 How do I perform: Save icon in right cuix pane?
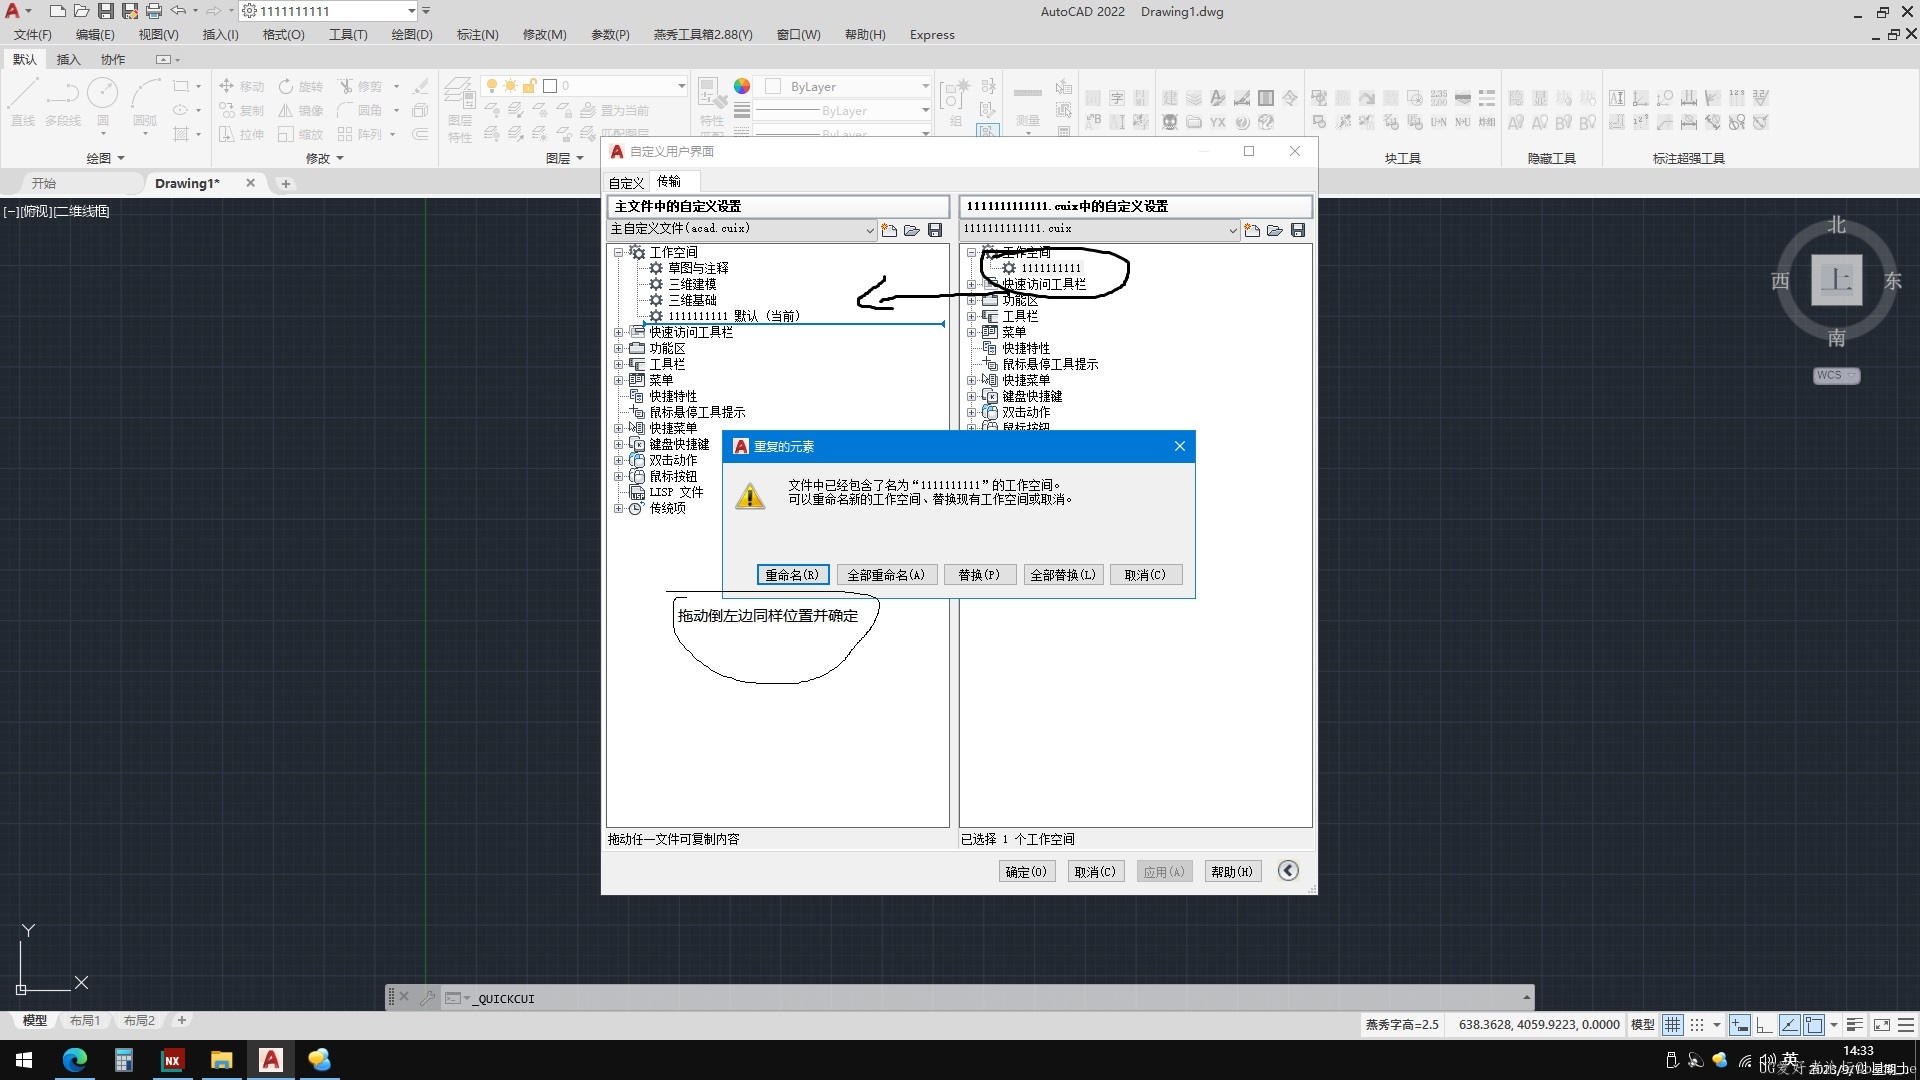1298,230
